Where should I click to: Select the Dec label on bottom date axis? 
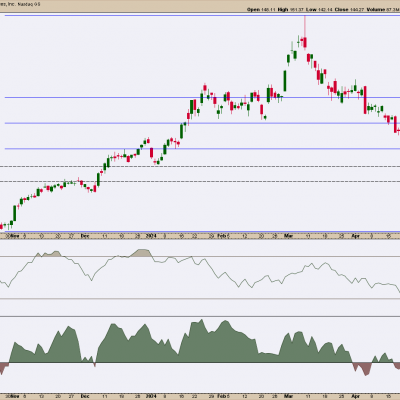click(x=85, y=396)
